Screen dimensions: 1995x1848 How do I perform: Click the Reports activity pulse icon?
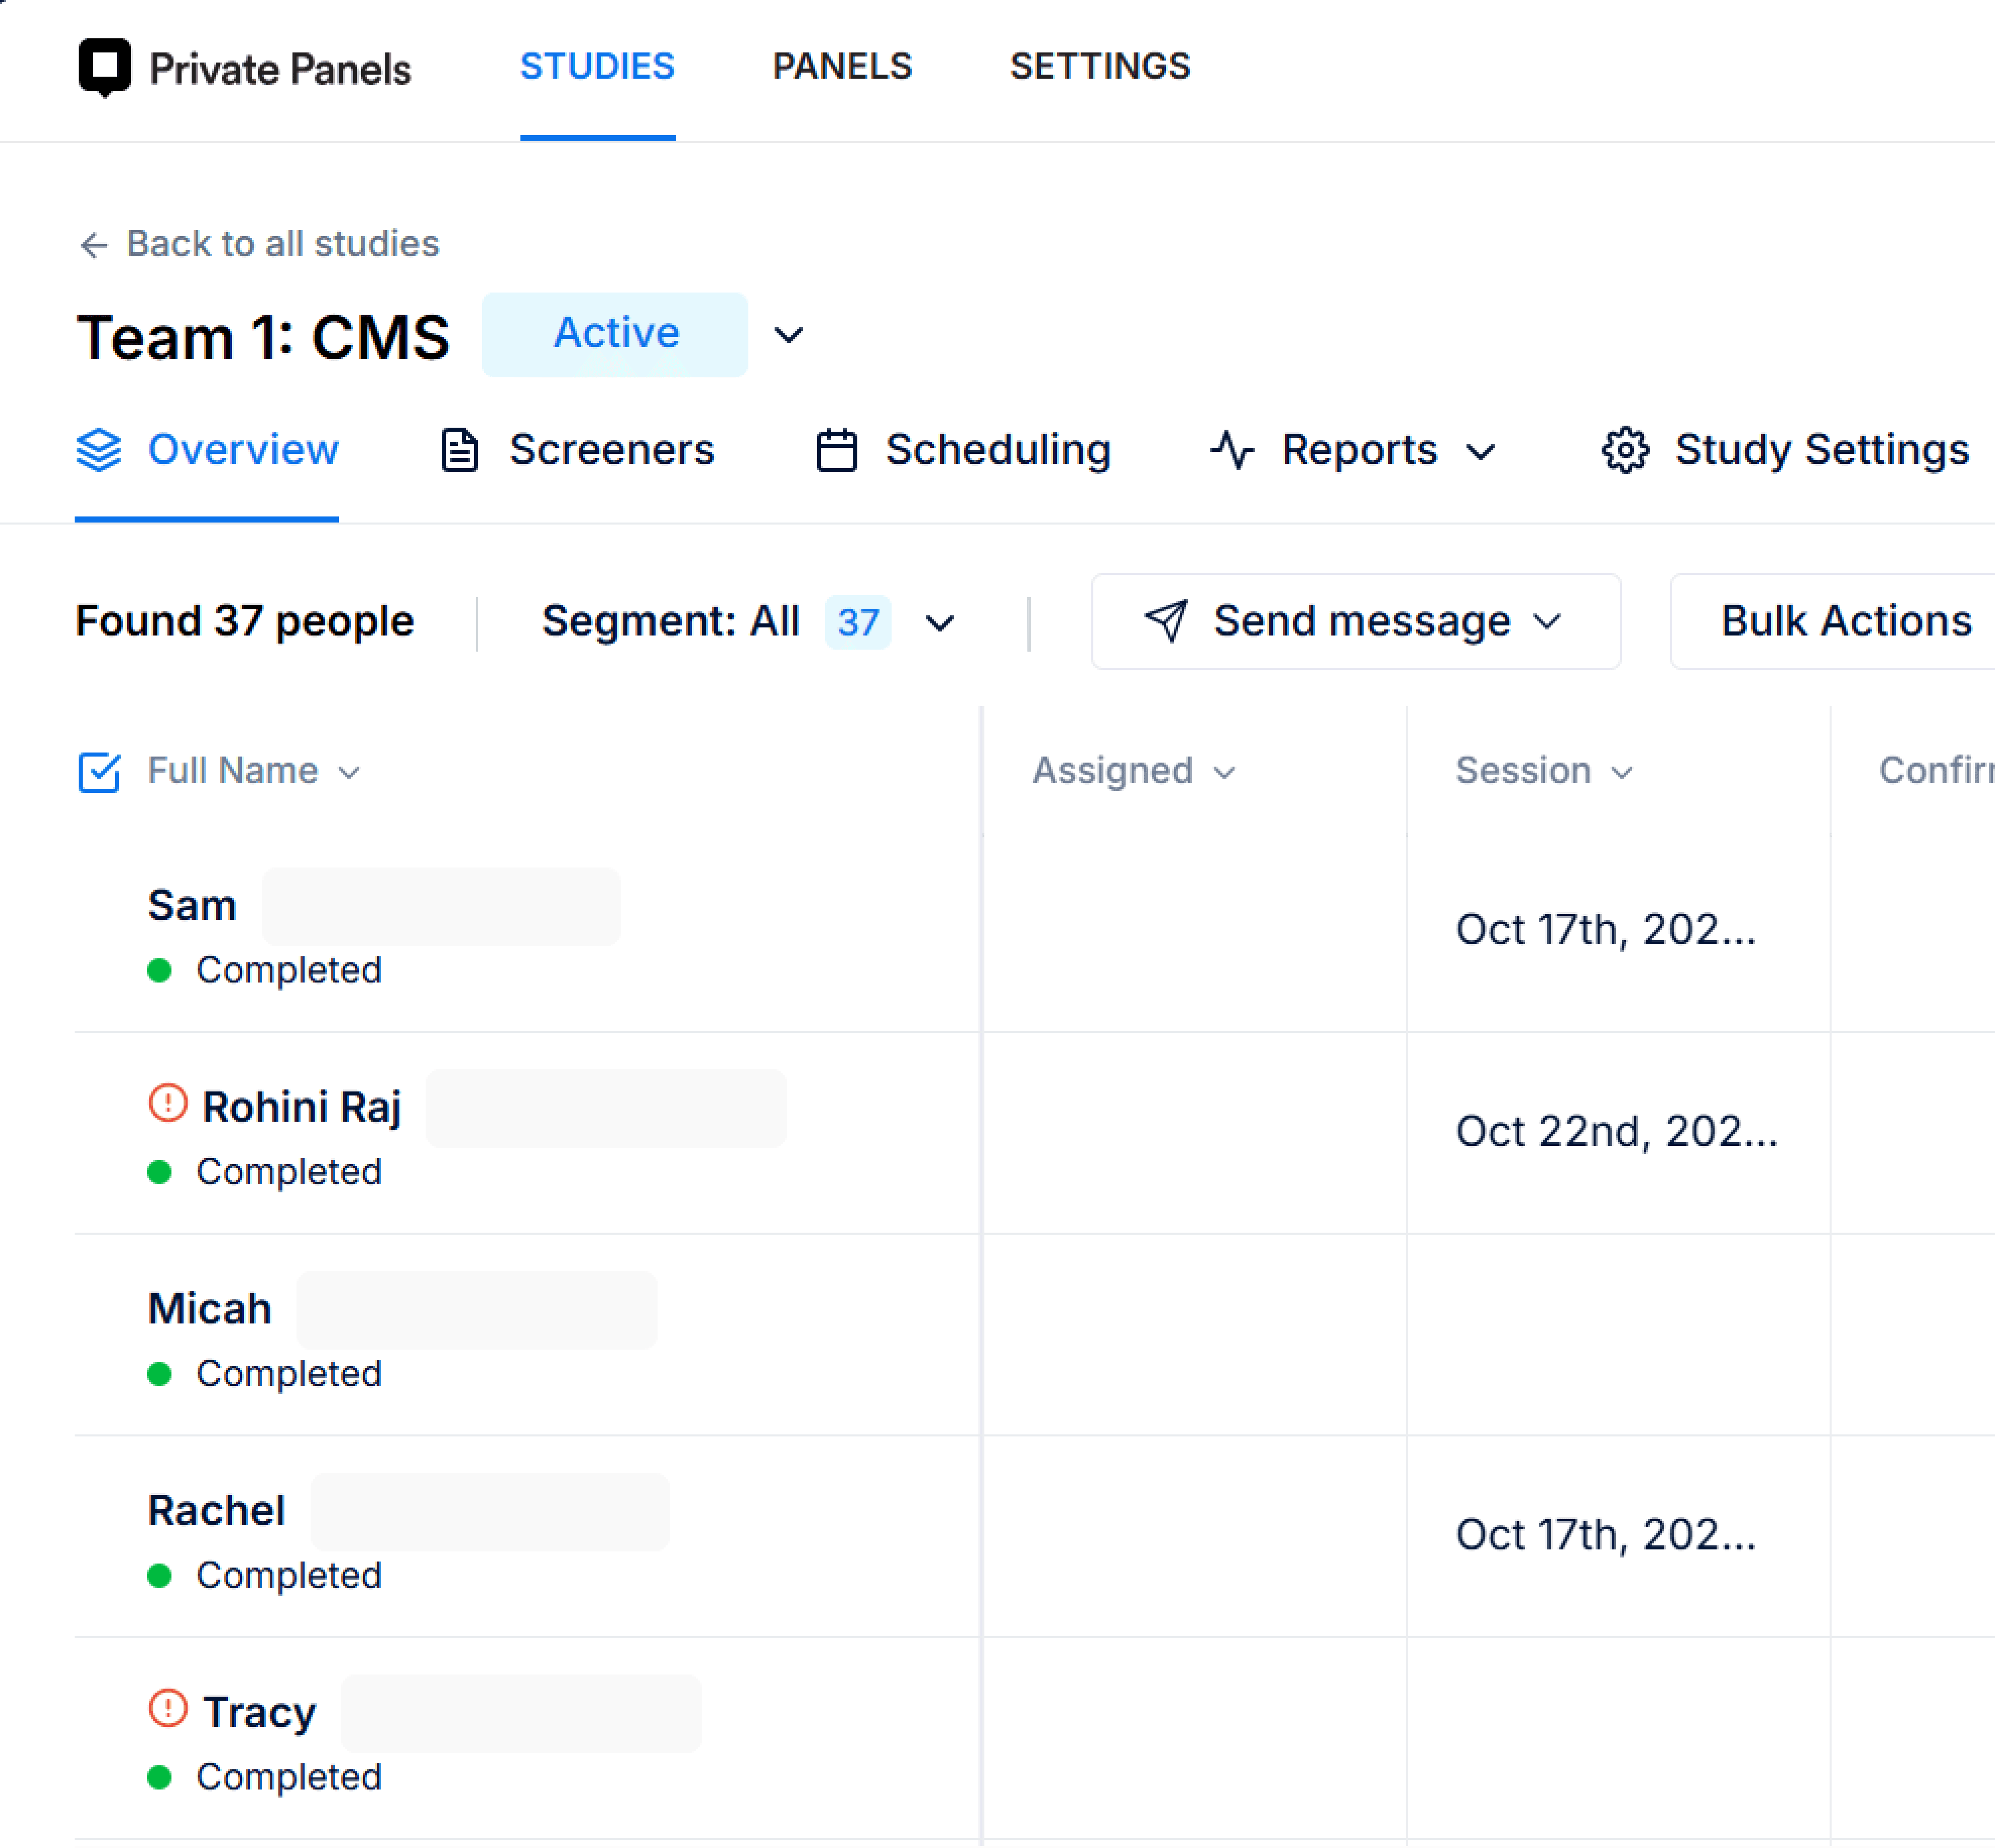(x=1232, y=450)
